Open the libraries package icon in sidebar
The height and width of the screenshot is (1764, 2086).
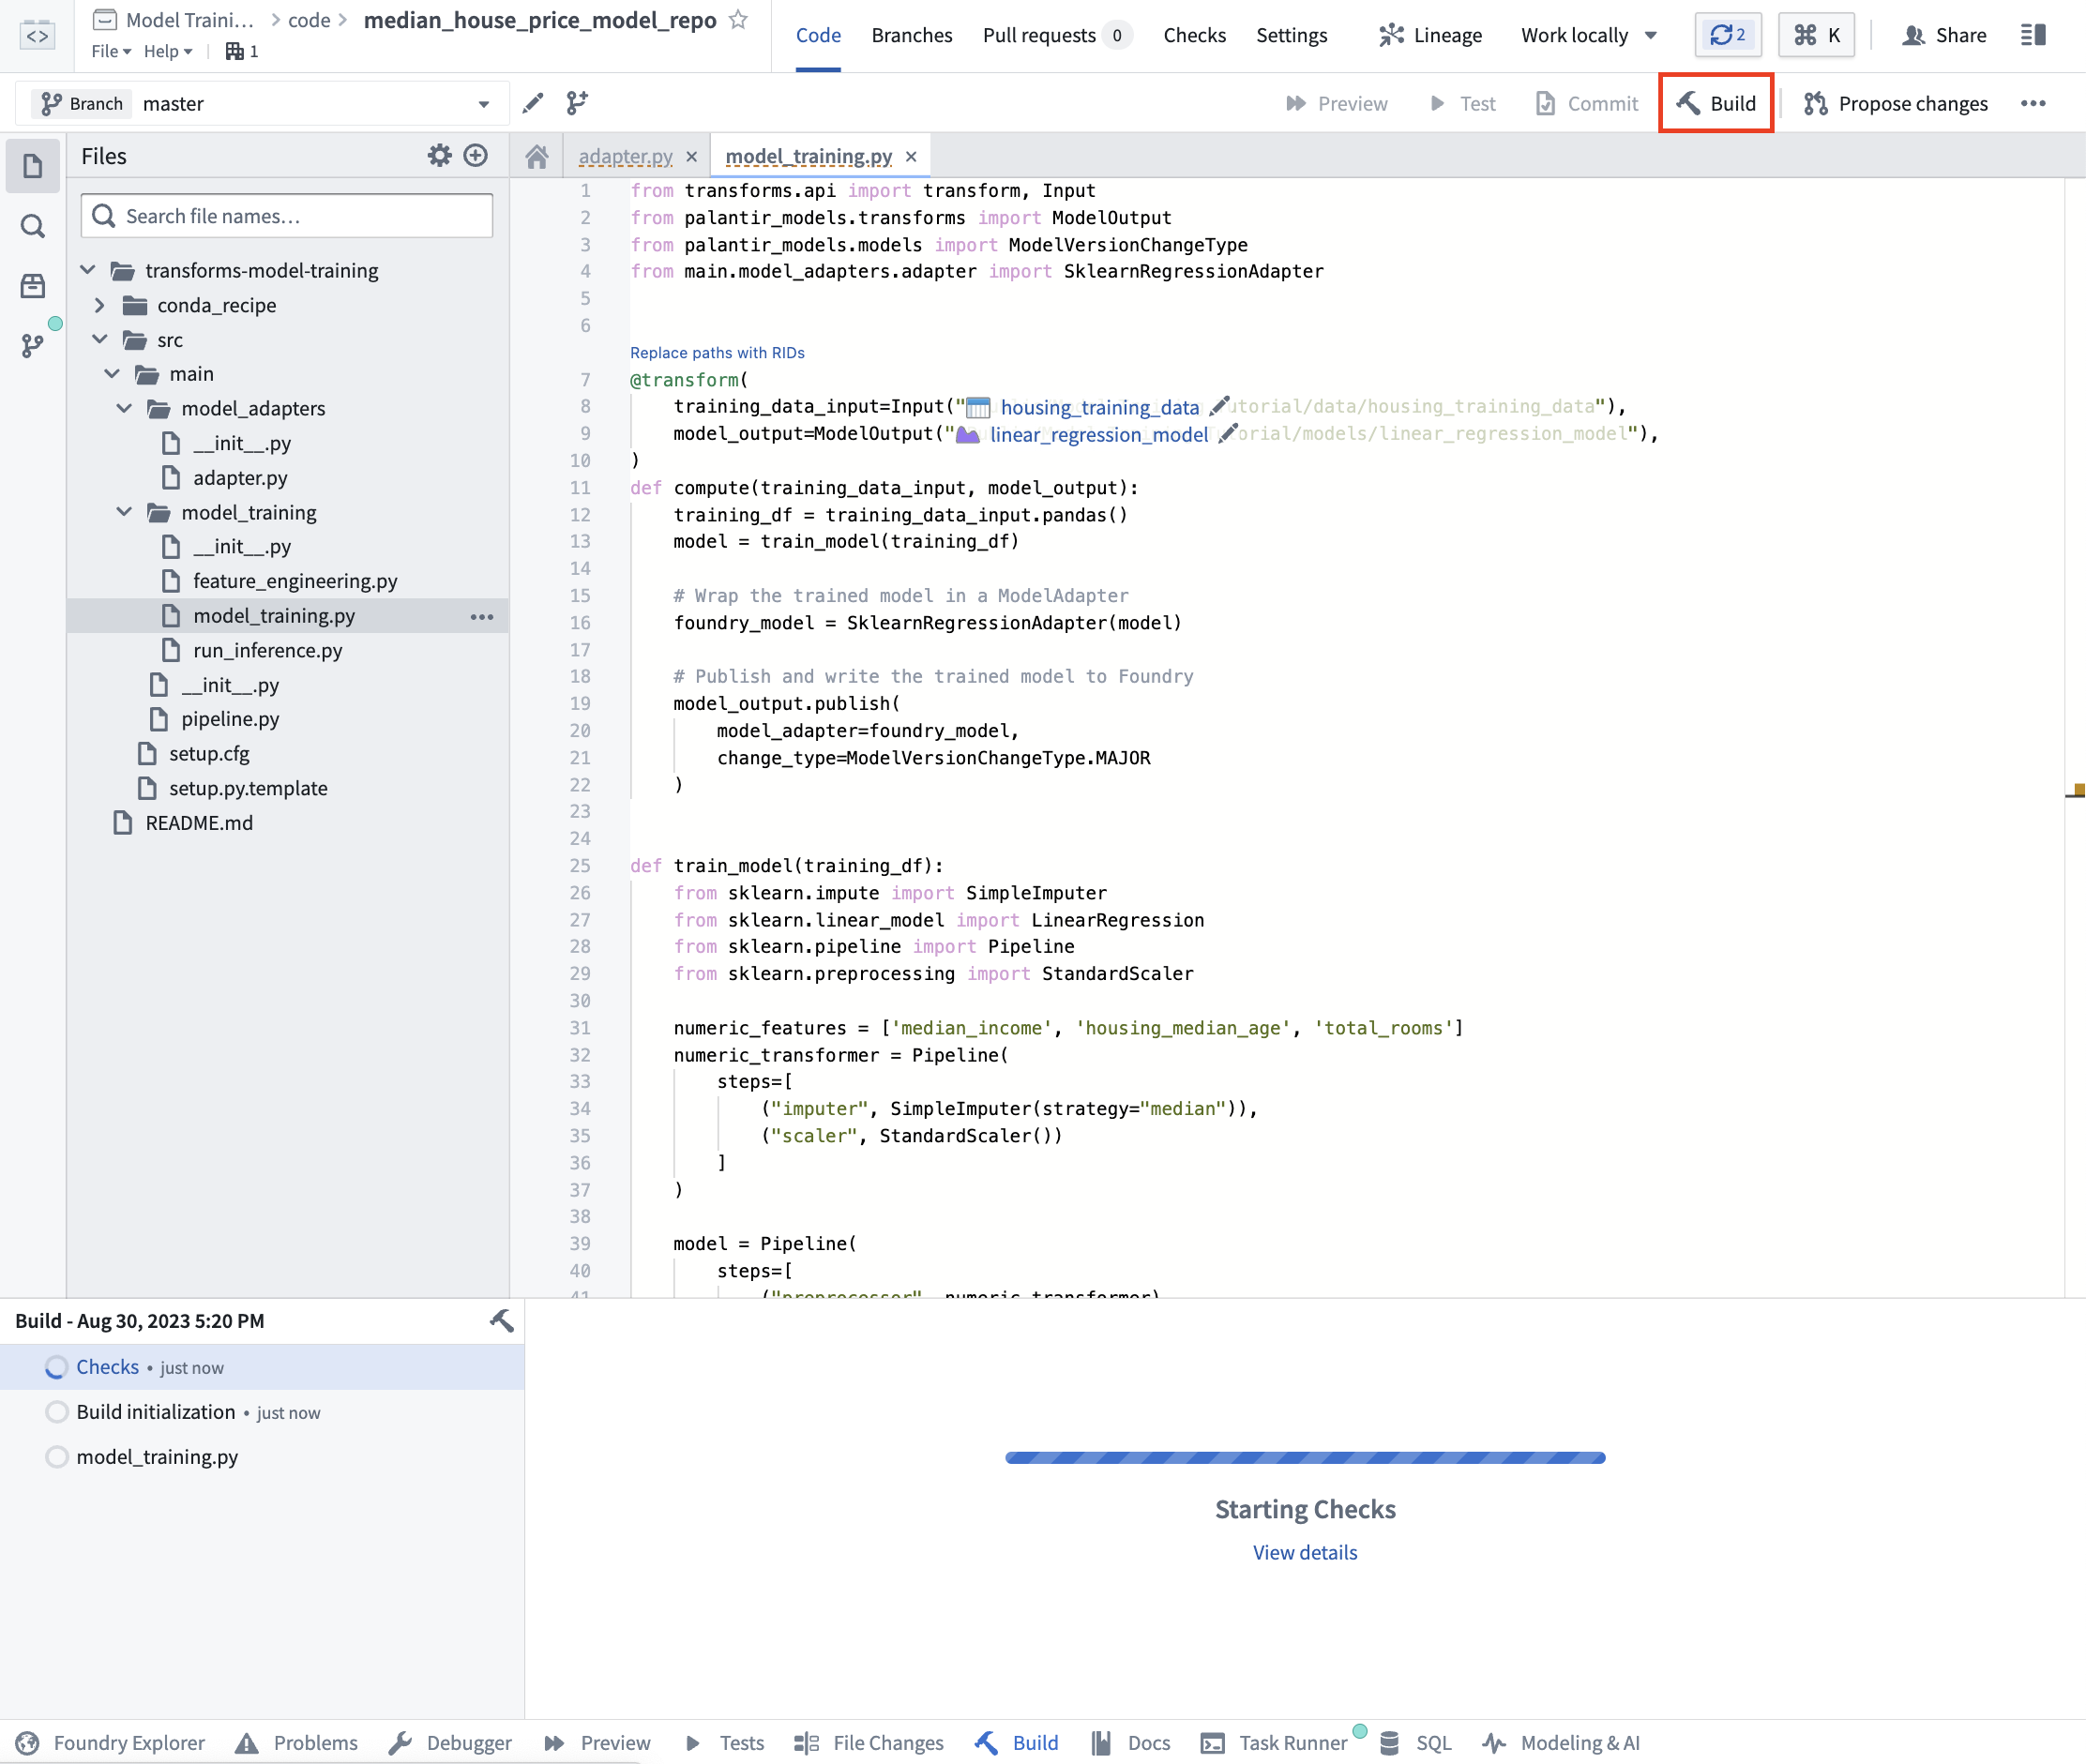tap(33, 286)
